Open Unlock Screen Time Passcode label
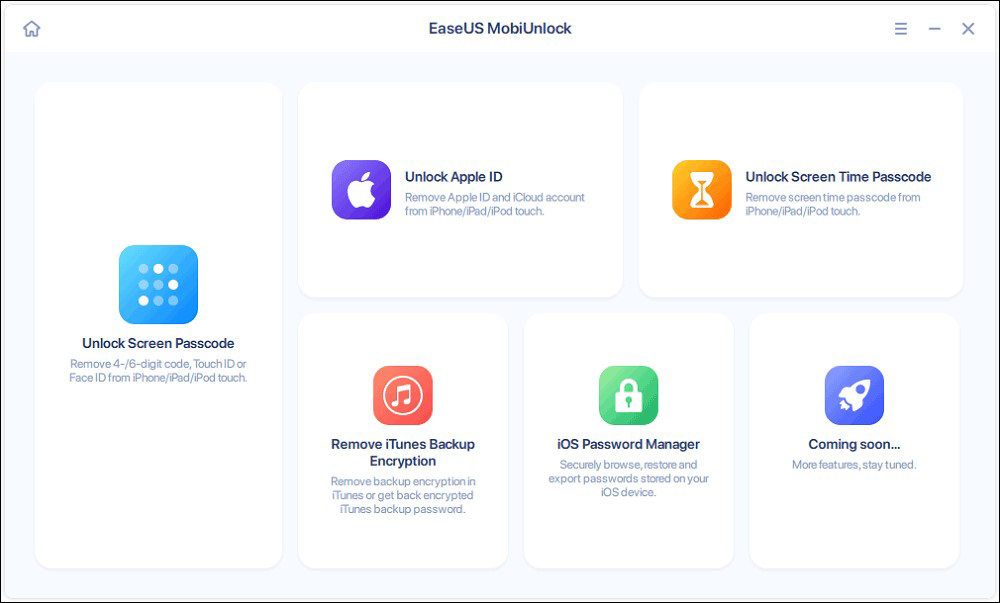Screen dimensions: 1000x603 click(838, 177)
